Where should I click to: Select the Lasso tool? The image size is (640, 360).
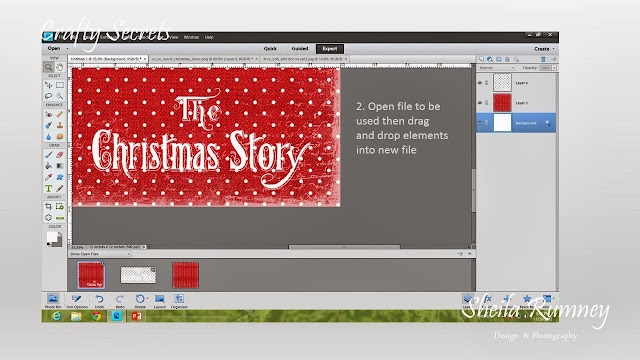[x=49, y=96]
